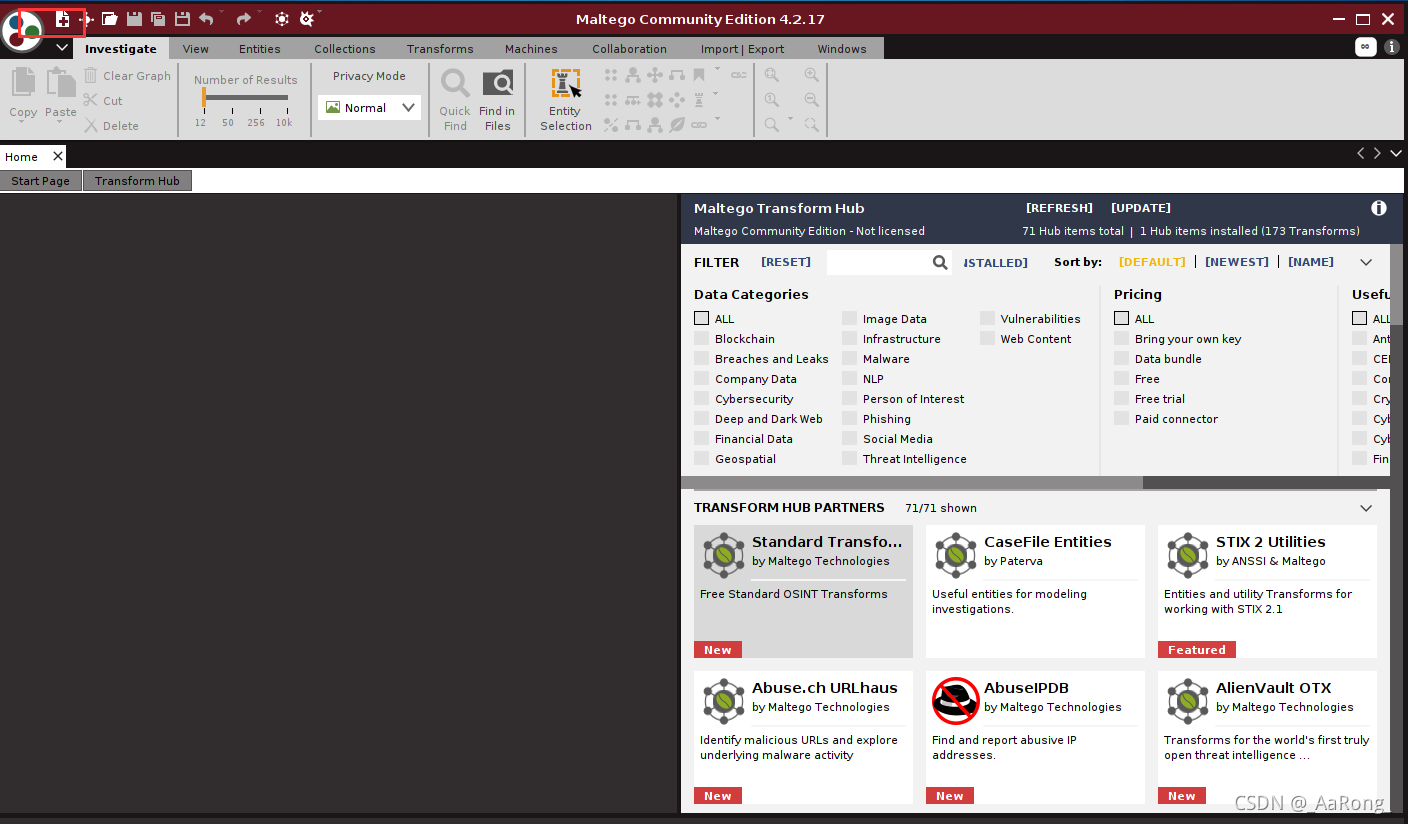Click the filter search text field
This screenshot has width=1408, height=824.
[x=879, y=262]
